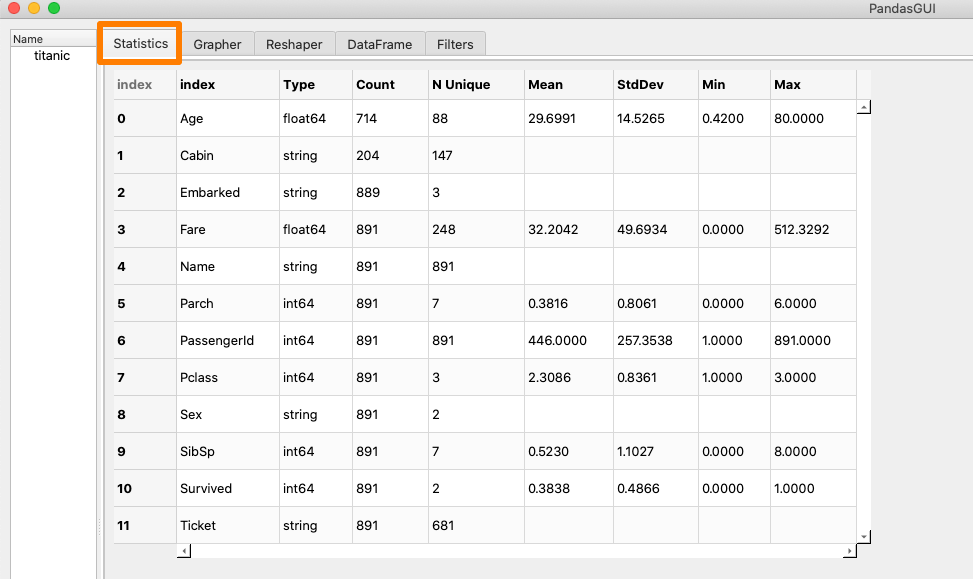Image resolution: width=973 pixels, height=579 pixels.
Task: Show the Filters tab
Action: click(x=455, y=44)
